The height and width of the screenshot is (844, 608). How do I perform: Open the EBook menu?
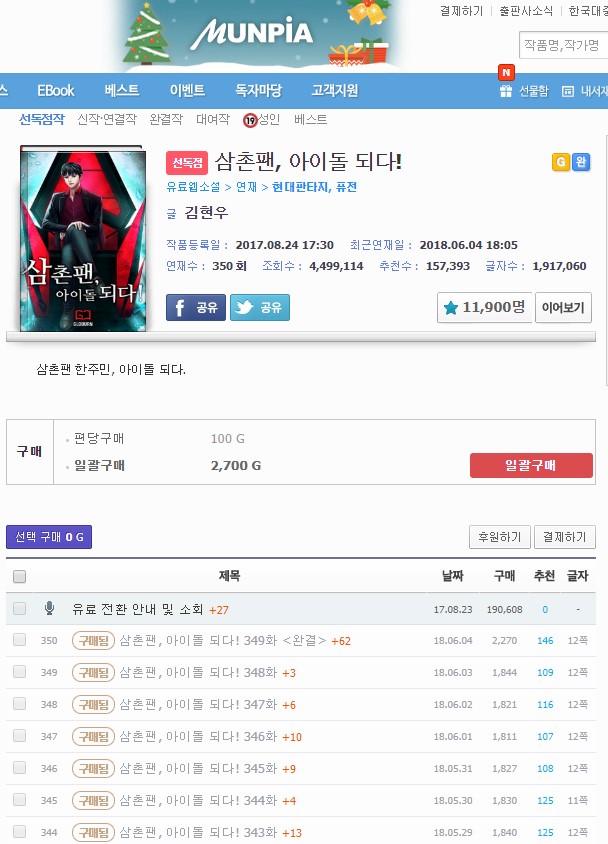coord(56,90)
